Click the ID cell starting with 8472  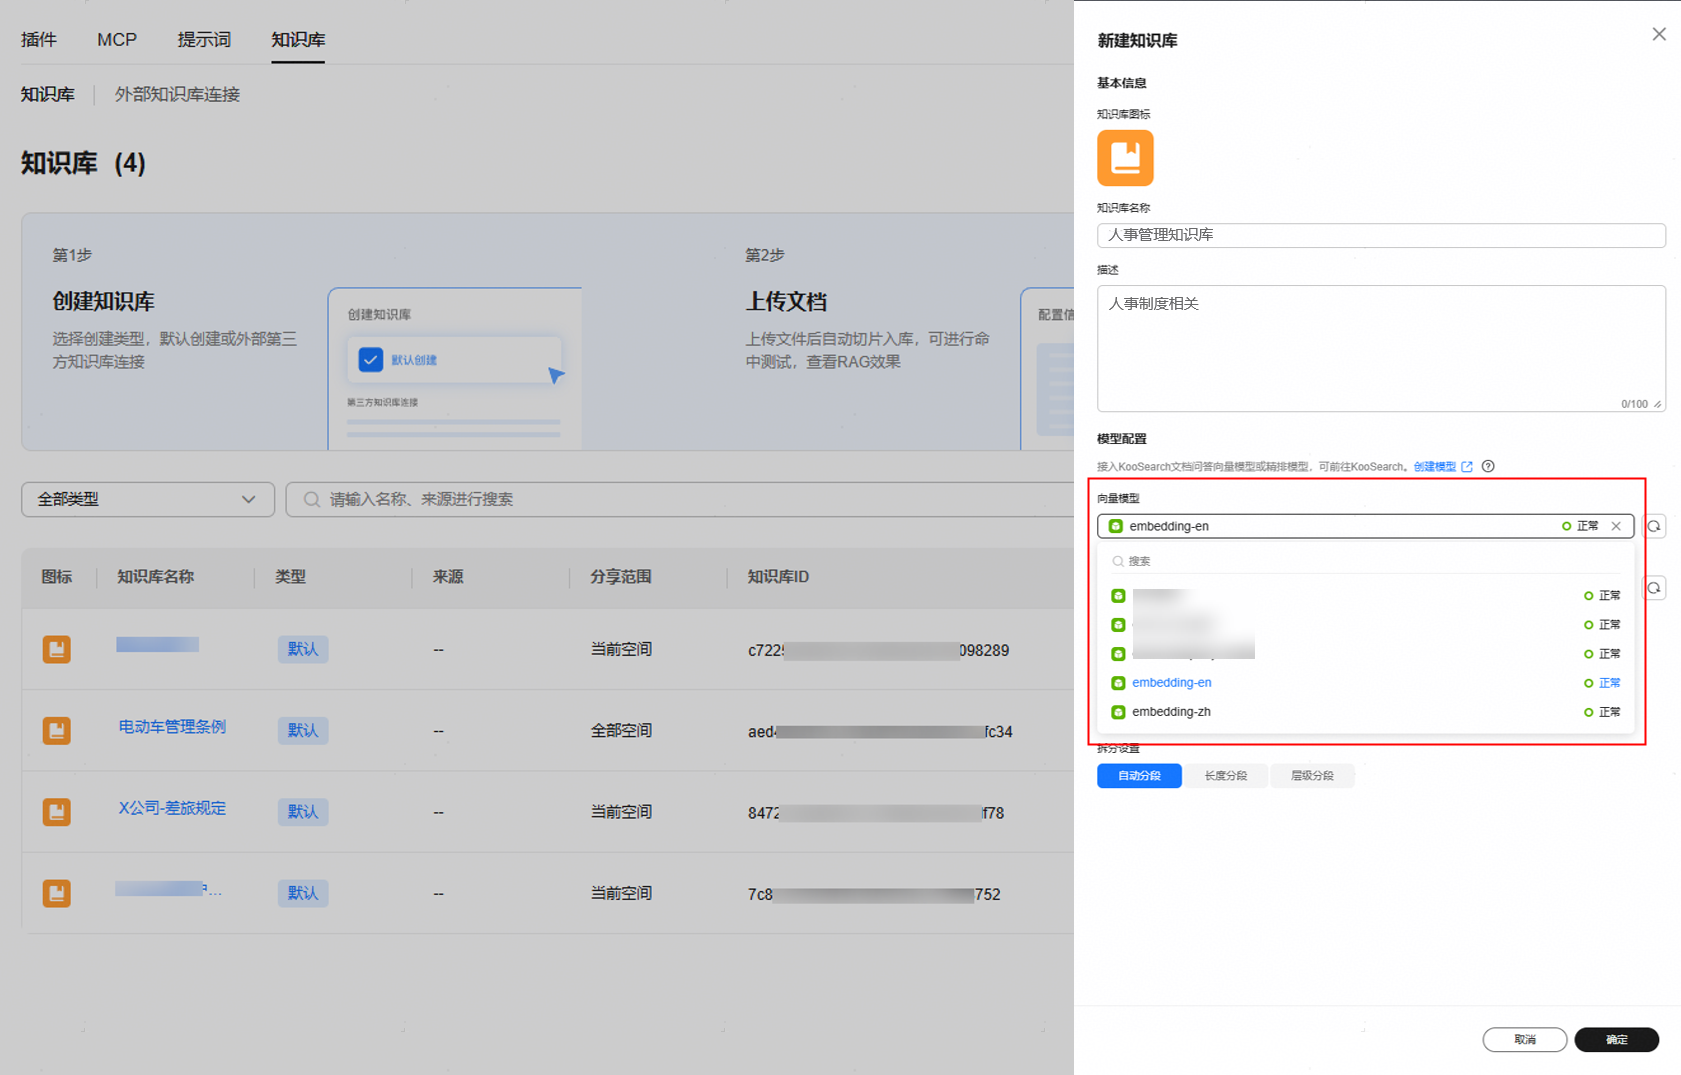876,813
